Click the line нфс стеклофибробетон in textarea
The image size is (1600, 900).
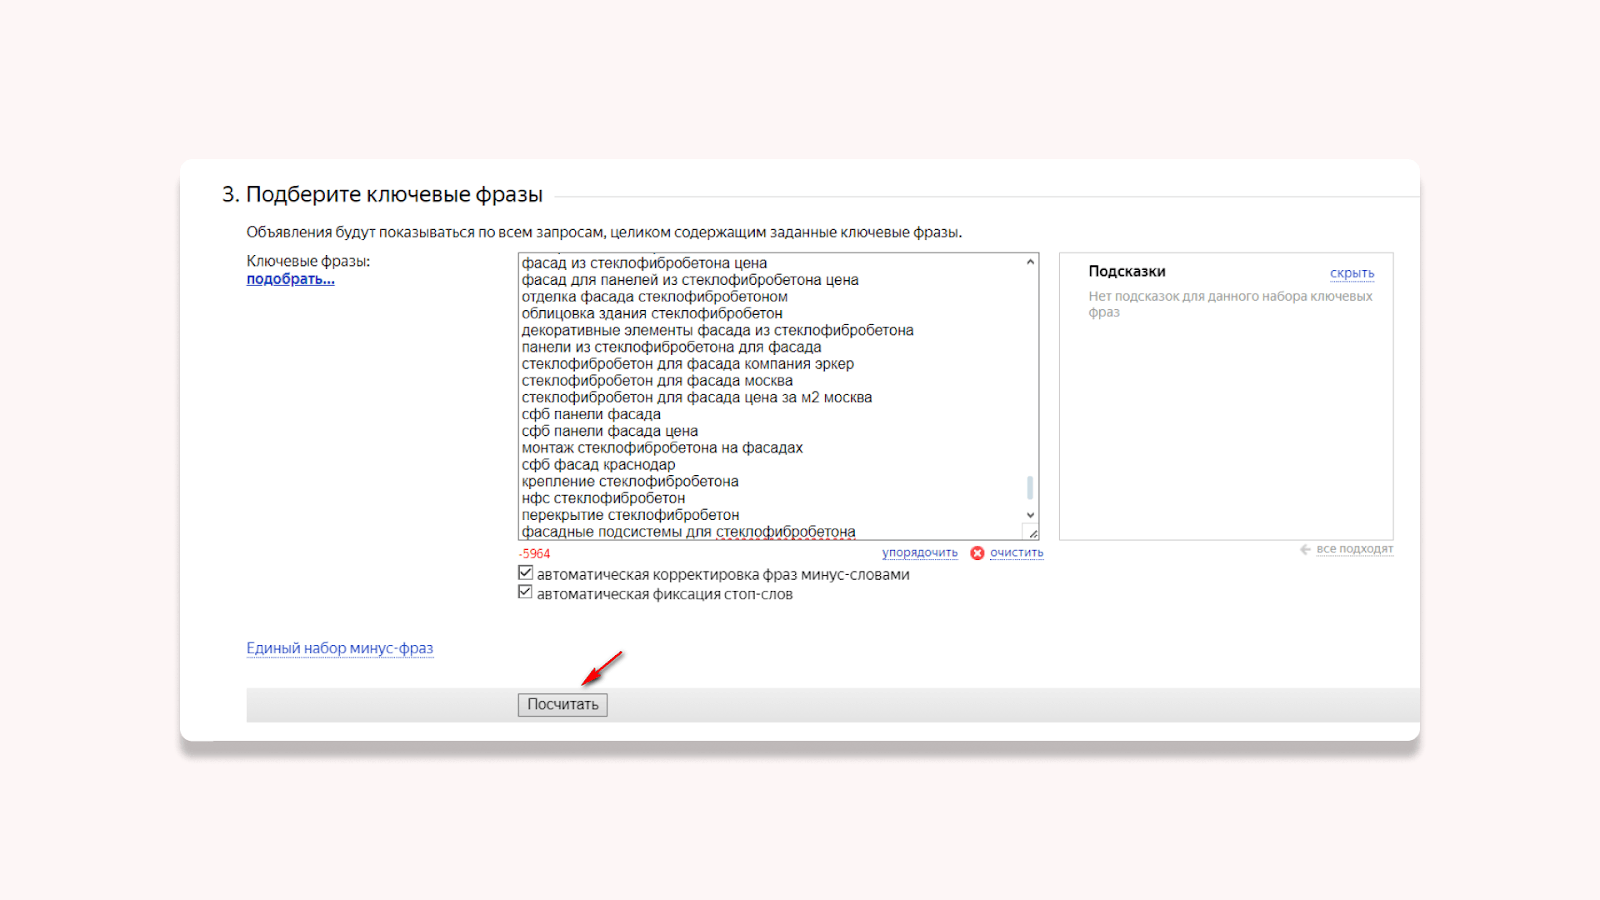[603, 498]
